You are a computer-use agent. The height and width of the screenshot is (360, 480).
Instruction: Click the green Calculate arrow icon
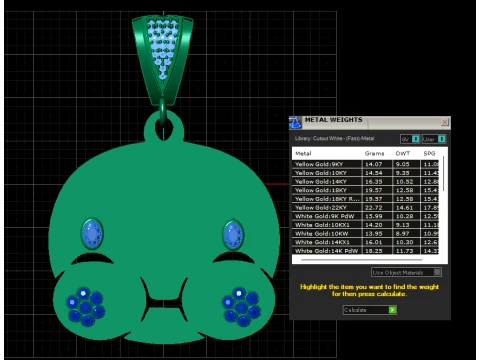coord(393,310)
